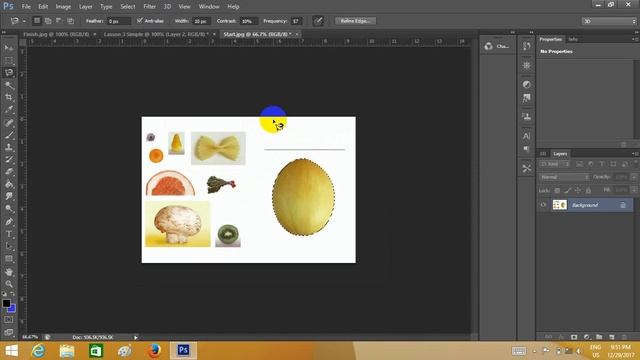
Task: Choose Subtract from selection mode
Action: 59,20
